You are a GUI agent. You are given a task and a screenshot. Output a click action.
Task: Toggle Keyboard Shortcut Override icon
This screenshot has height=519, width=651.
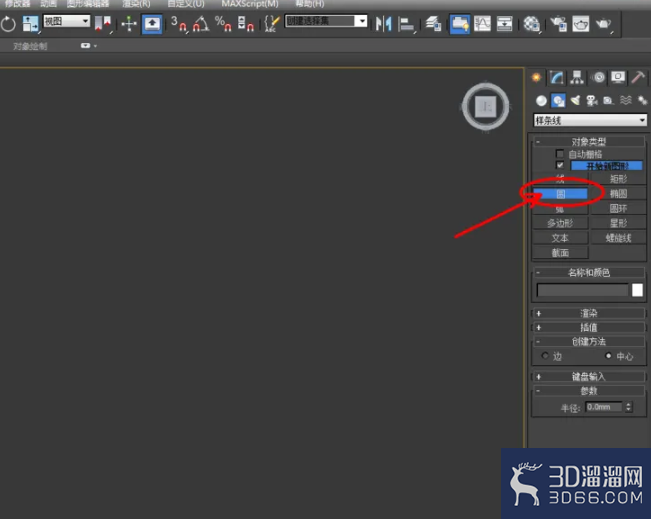click(152, 24)
